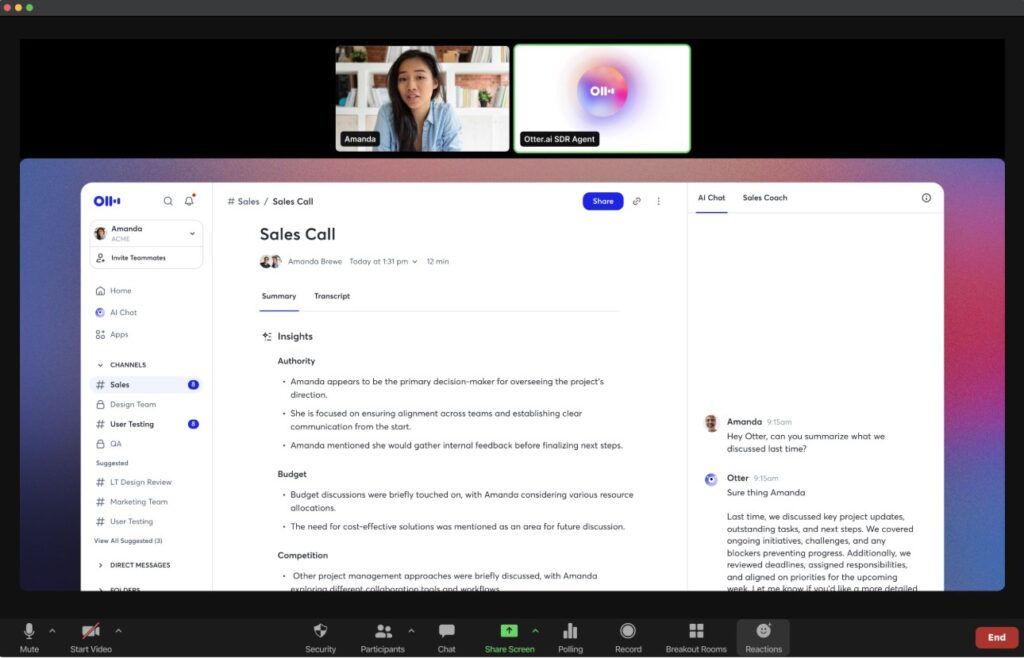The width and height of the screenshot is (1024, 658).
Task: Open Polling from Zoom toolbar
Action: [x=570, y=637]
